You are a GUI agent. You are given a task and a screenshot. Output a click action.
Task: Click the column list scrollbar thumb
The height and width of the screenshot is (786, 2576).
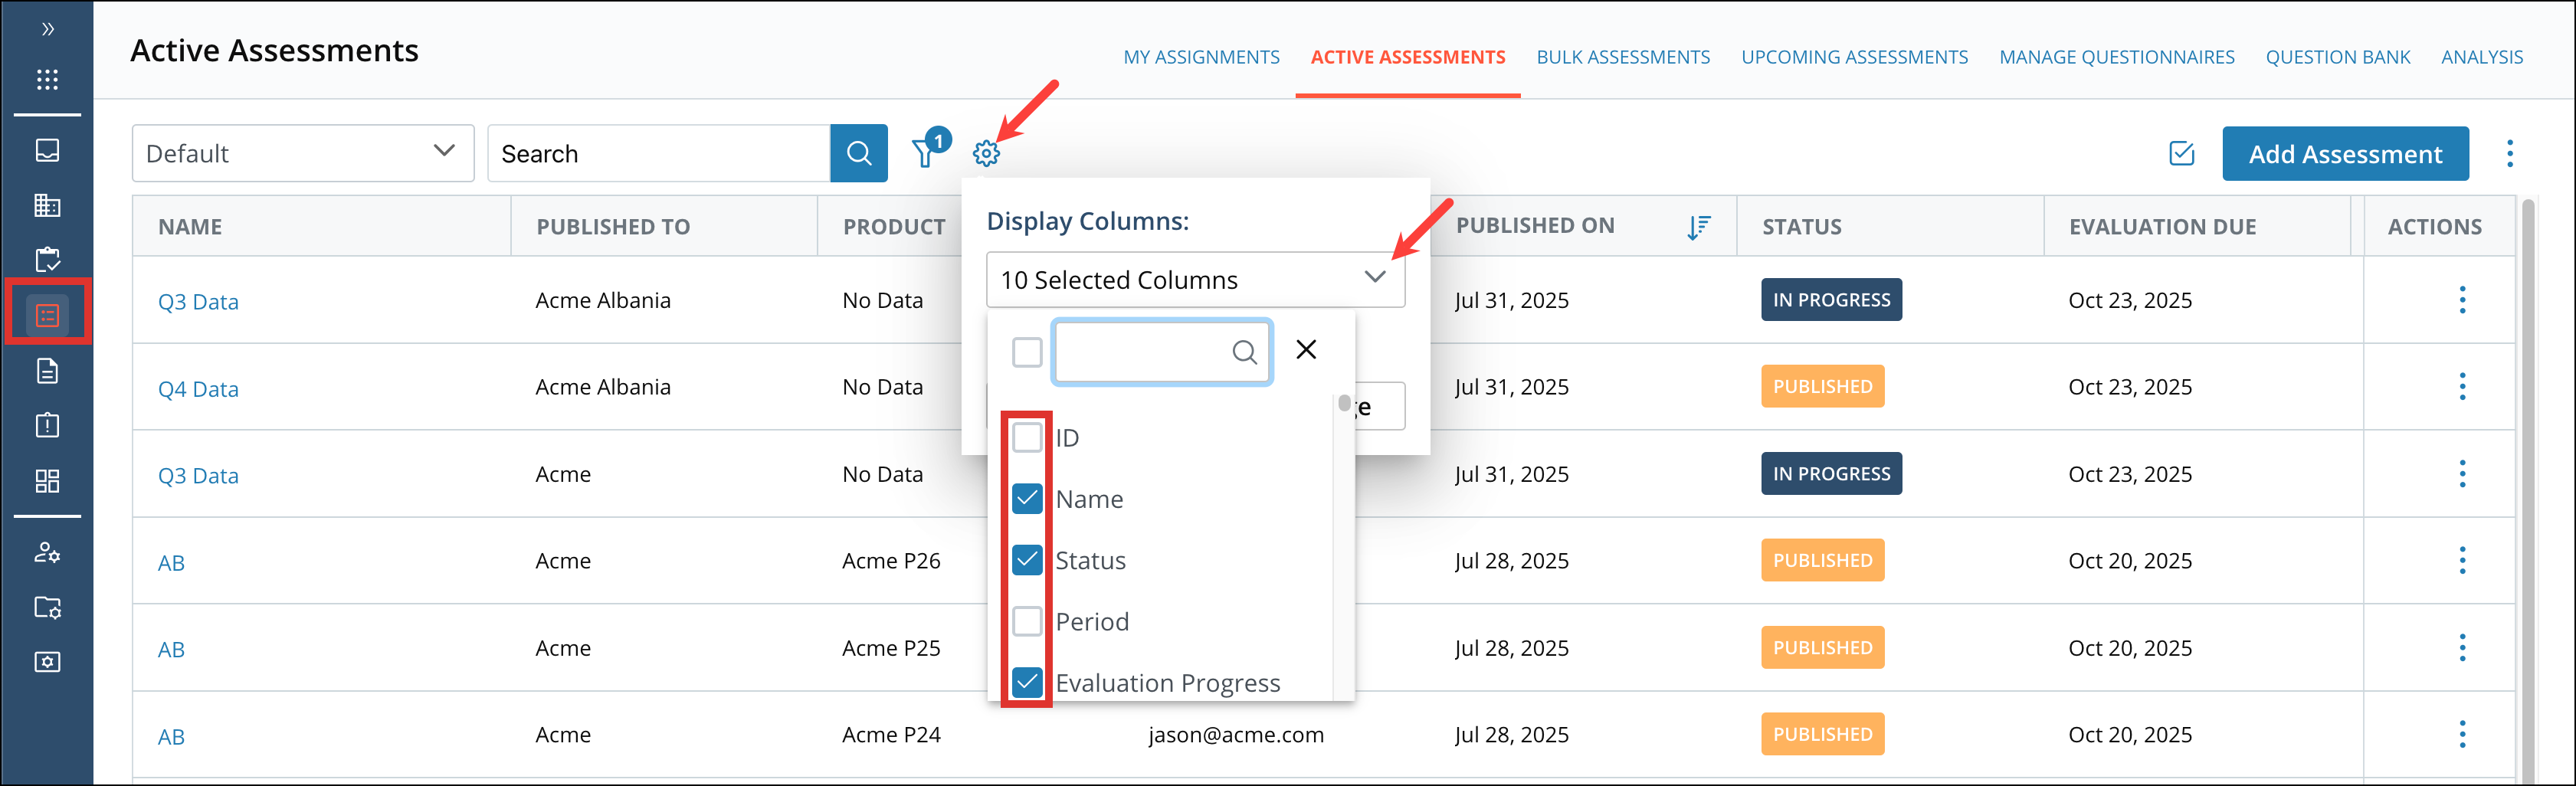[x=1344, y=404]
